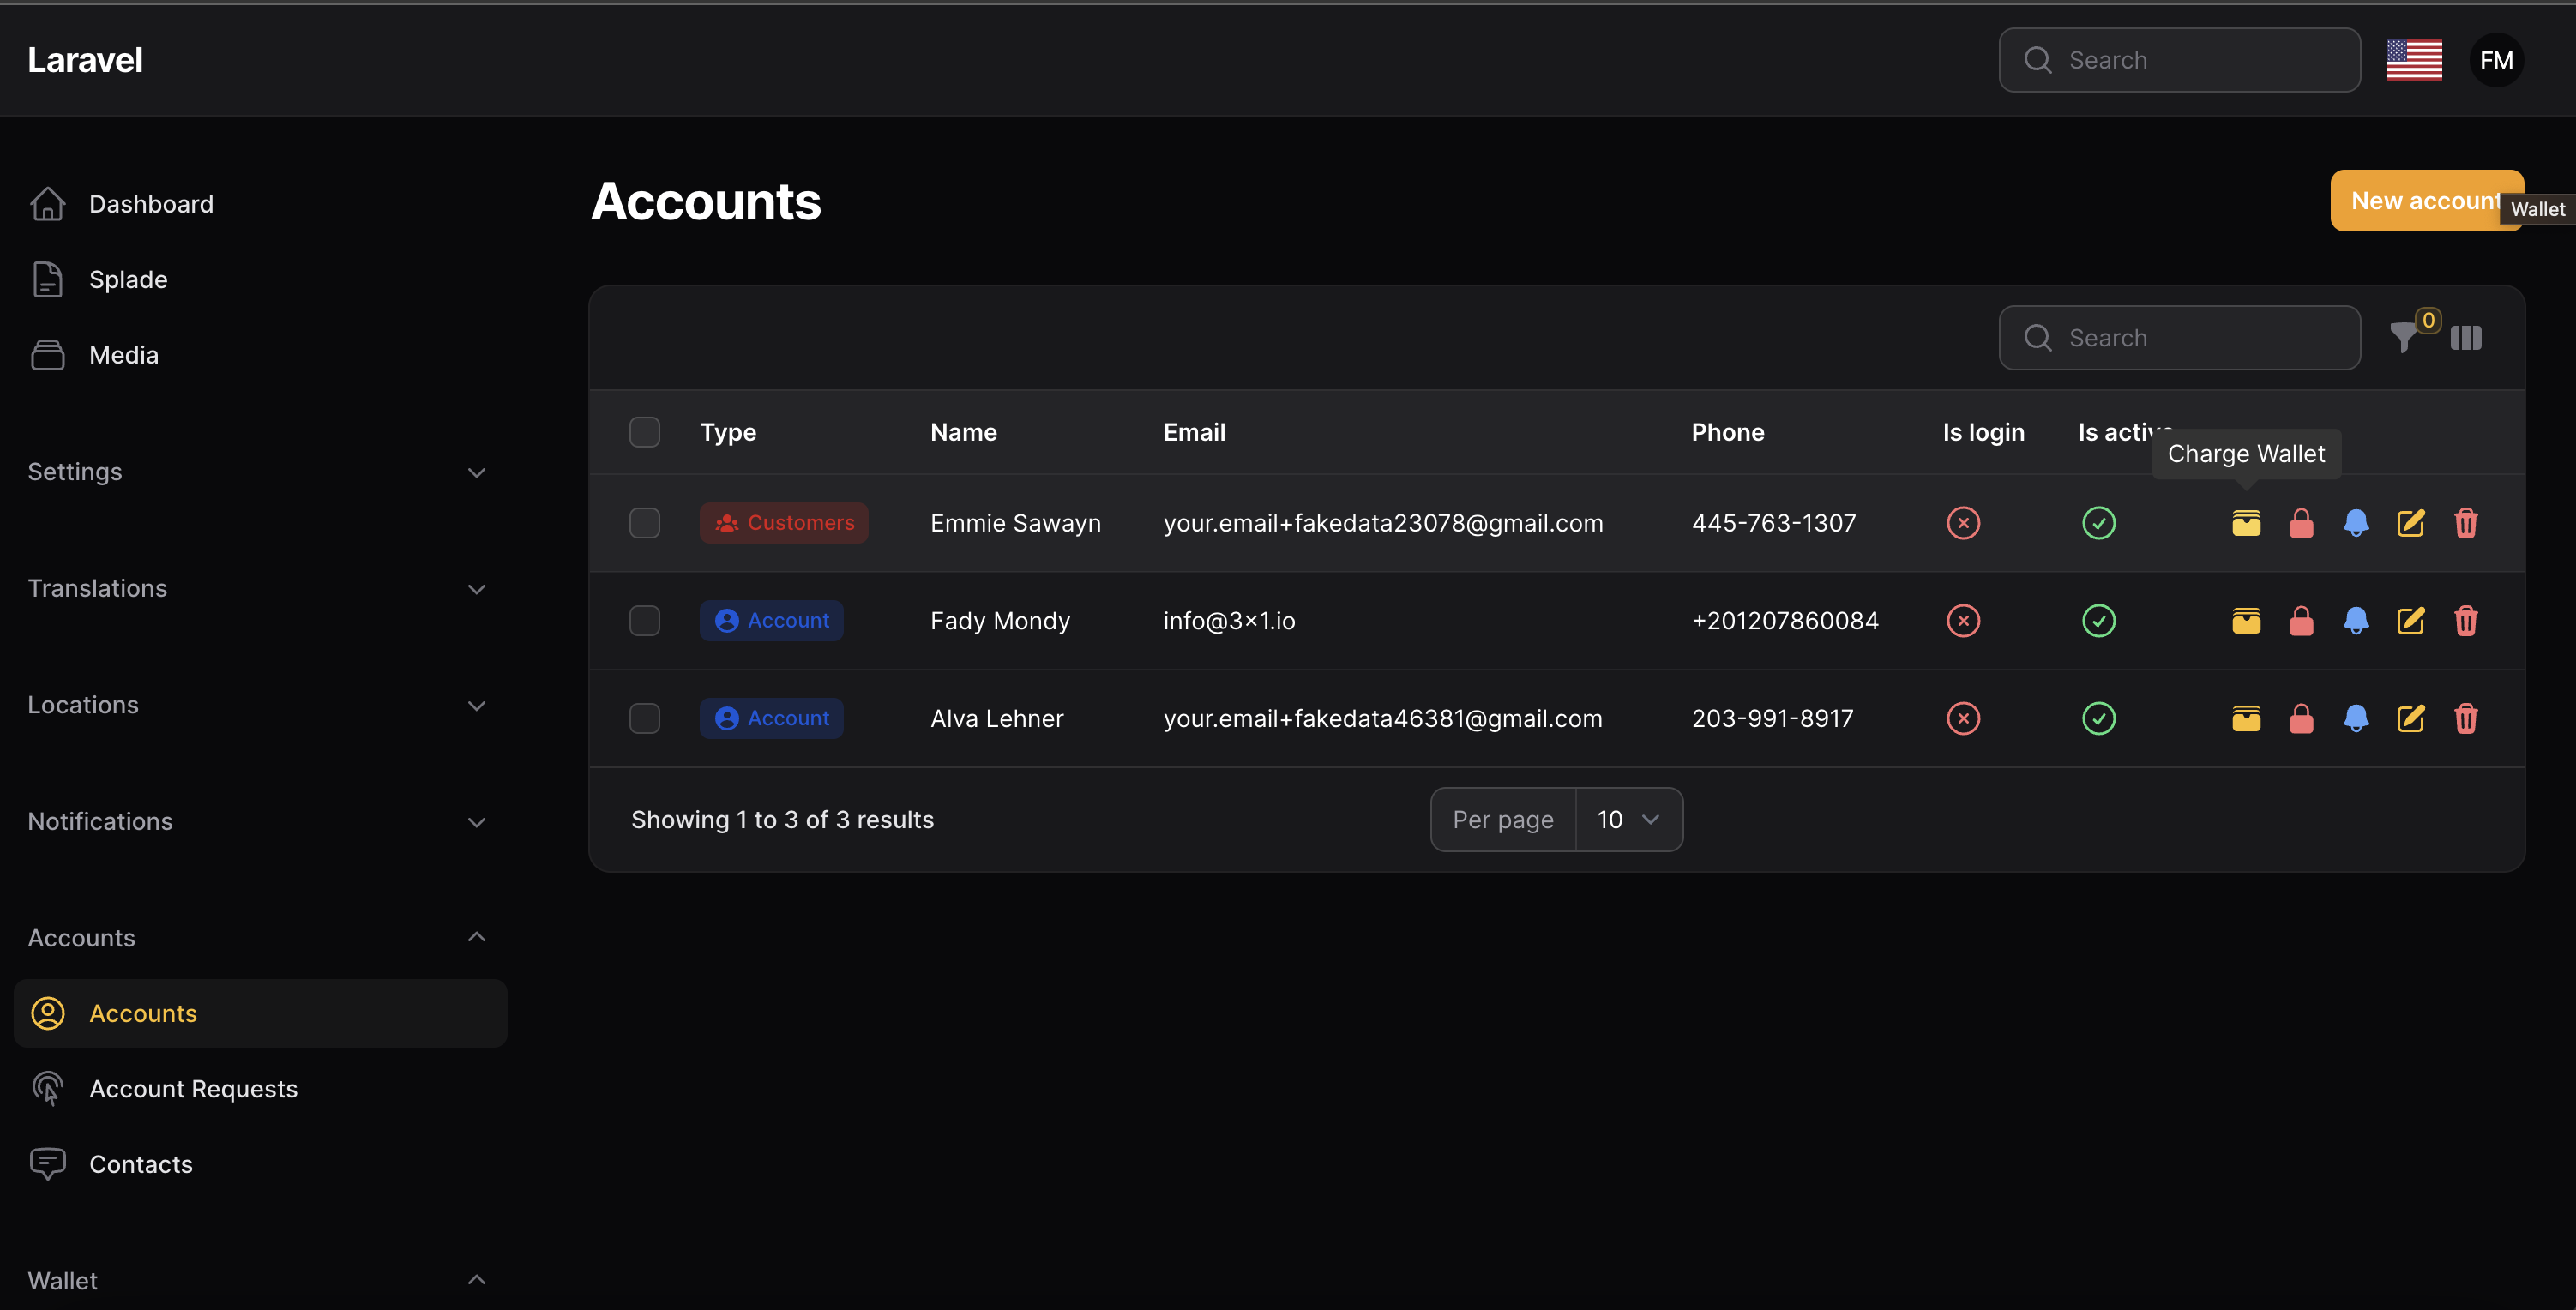Focus the top navbar Search field
Viewport: 2576px width, 1310px height.
point(2179,60)
